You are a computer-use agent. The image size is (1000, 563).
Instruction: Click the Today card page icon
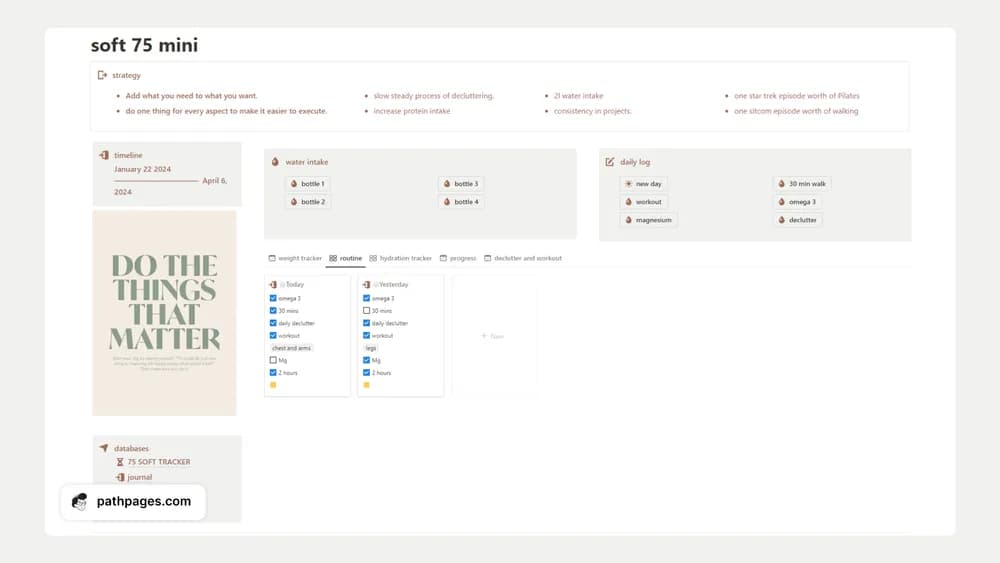coord(273,284)
